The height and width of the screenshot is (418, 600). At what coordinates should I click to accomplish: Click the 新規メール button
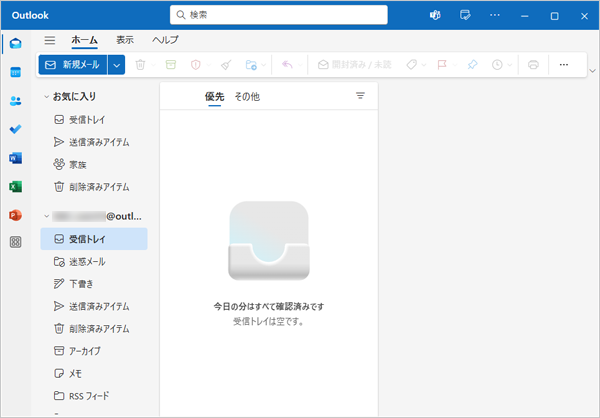click(x=73, y=65)
